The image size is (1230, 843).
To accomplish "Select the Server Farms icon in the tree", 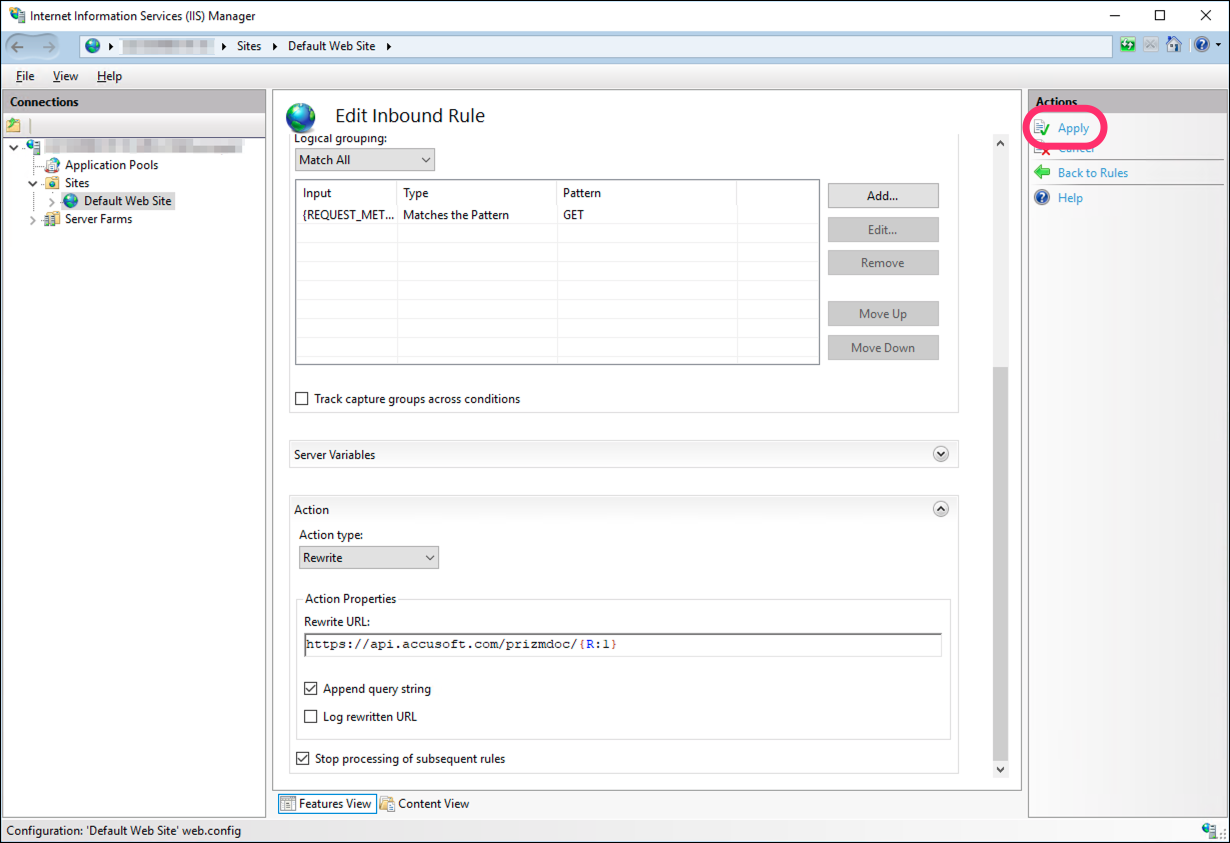I will (51, 219).
